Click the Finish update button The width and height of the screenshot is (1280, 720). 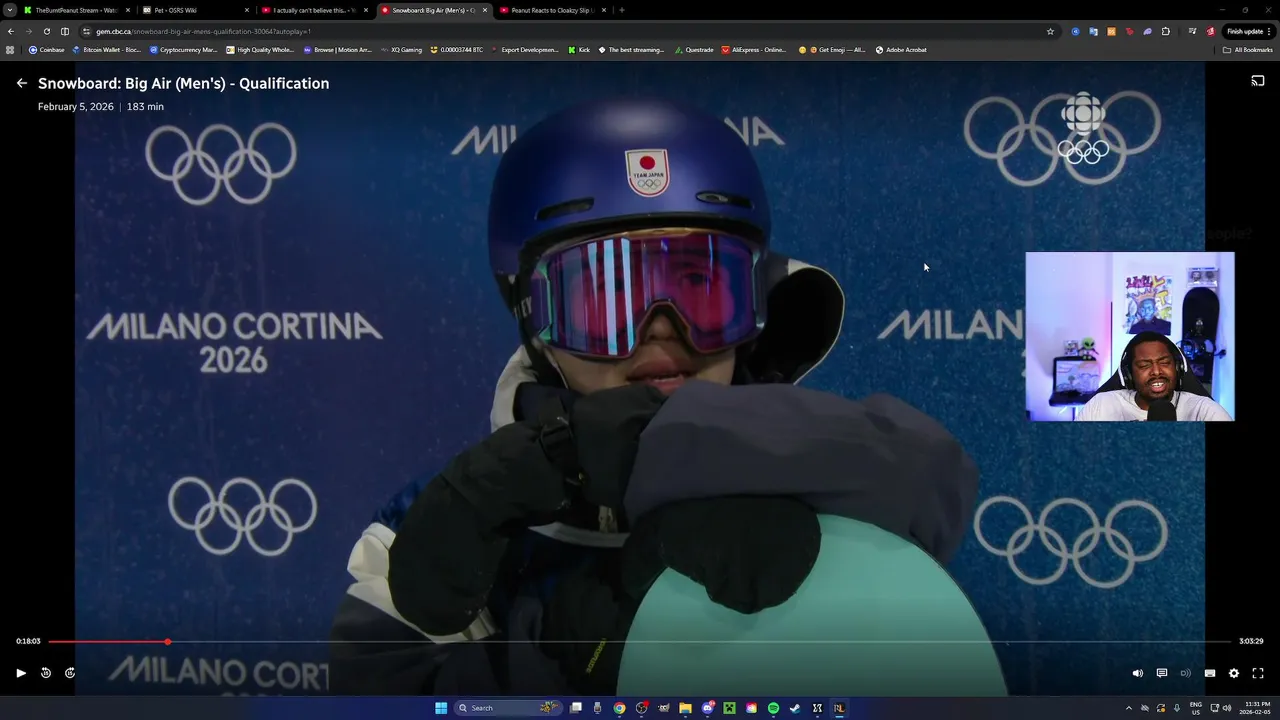(x=1249, y=31)
